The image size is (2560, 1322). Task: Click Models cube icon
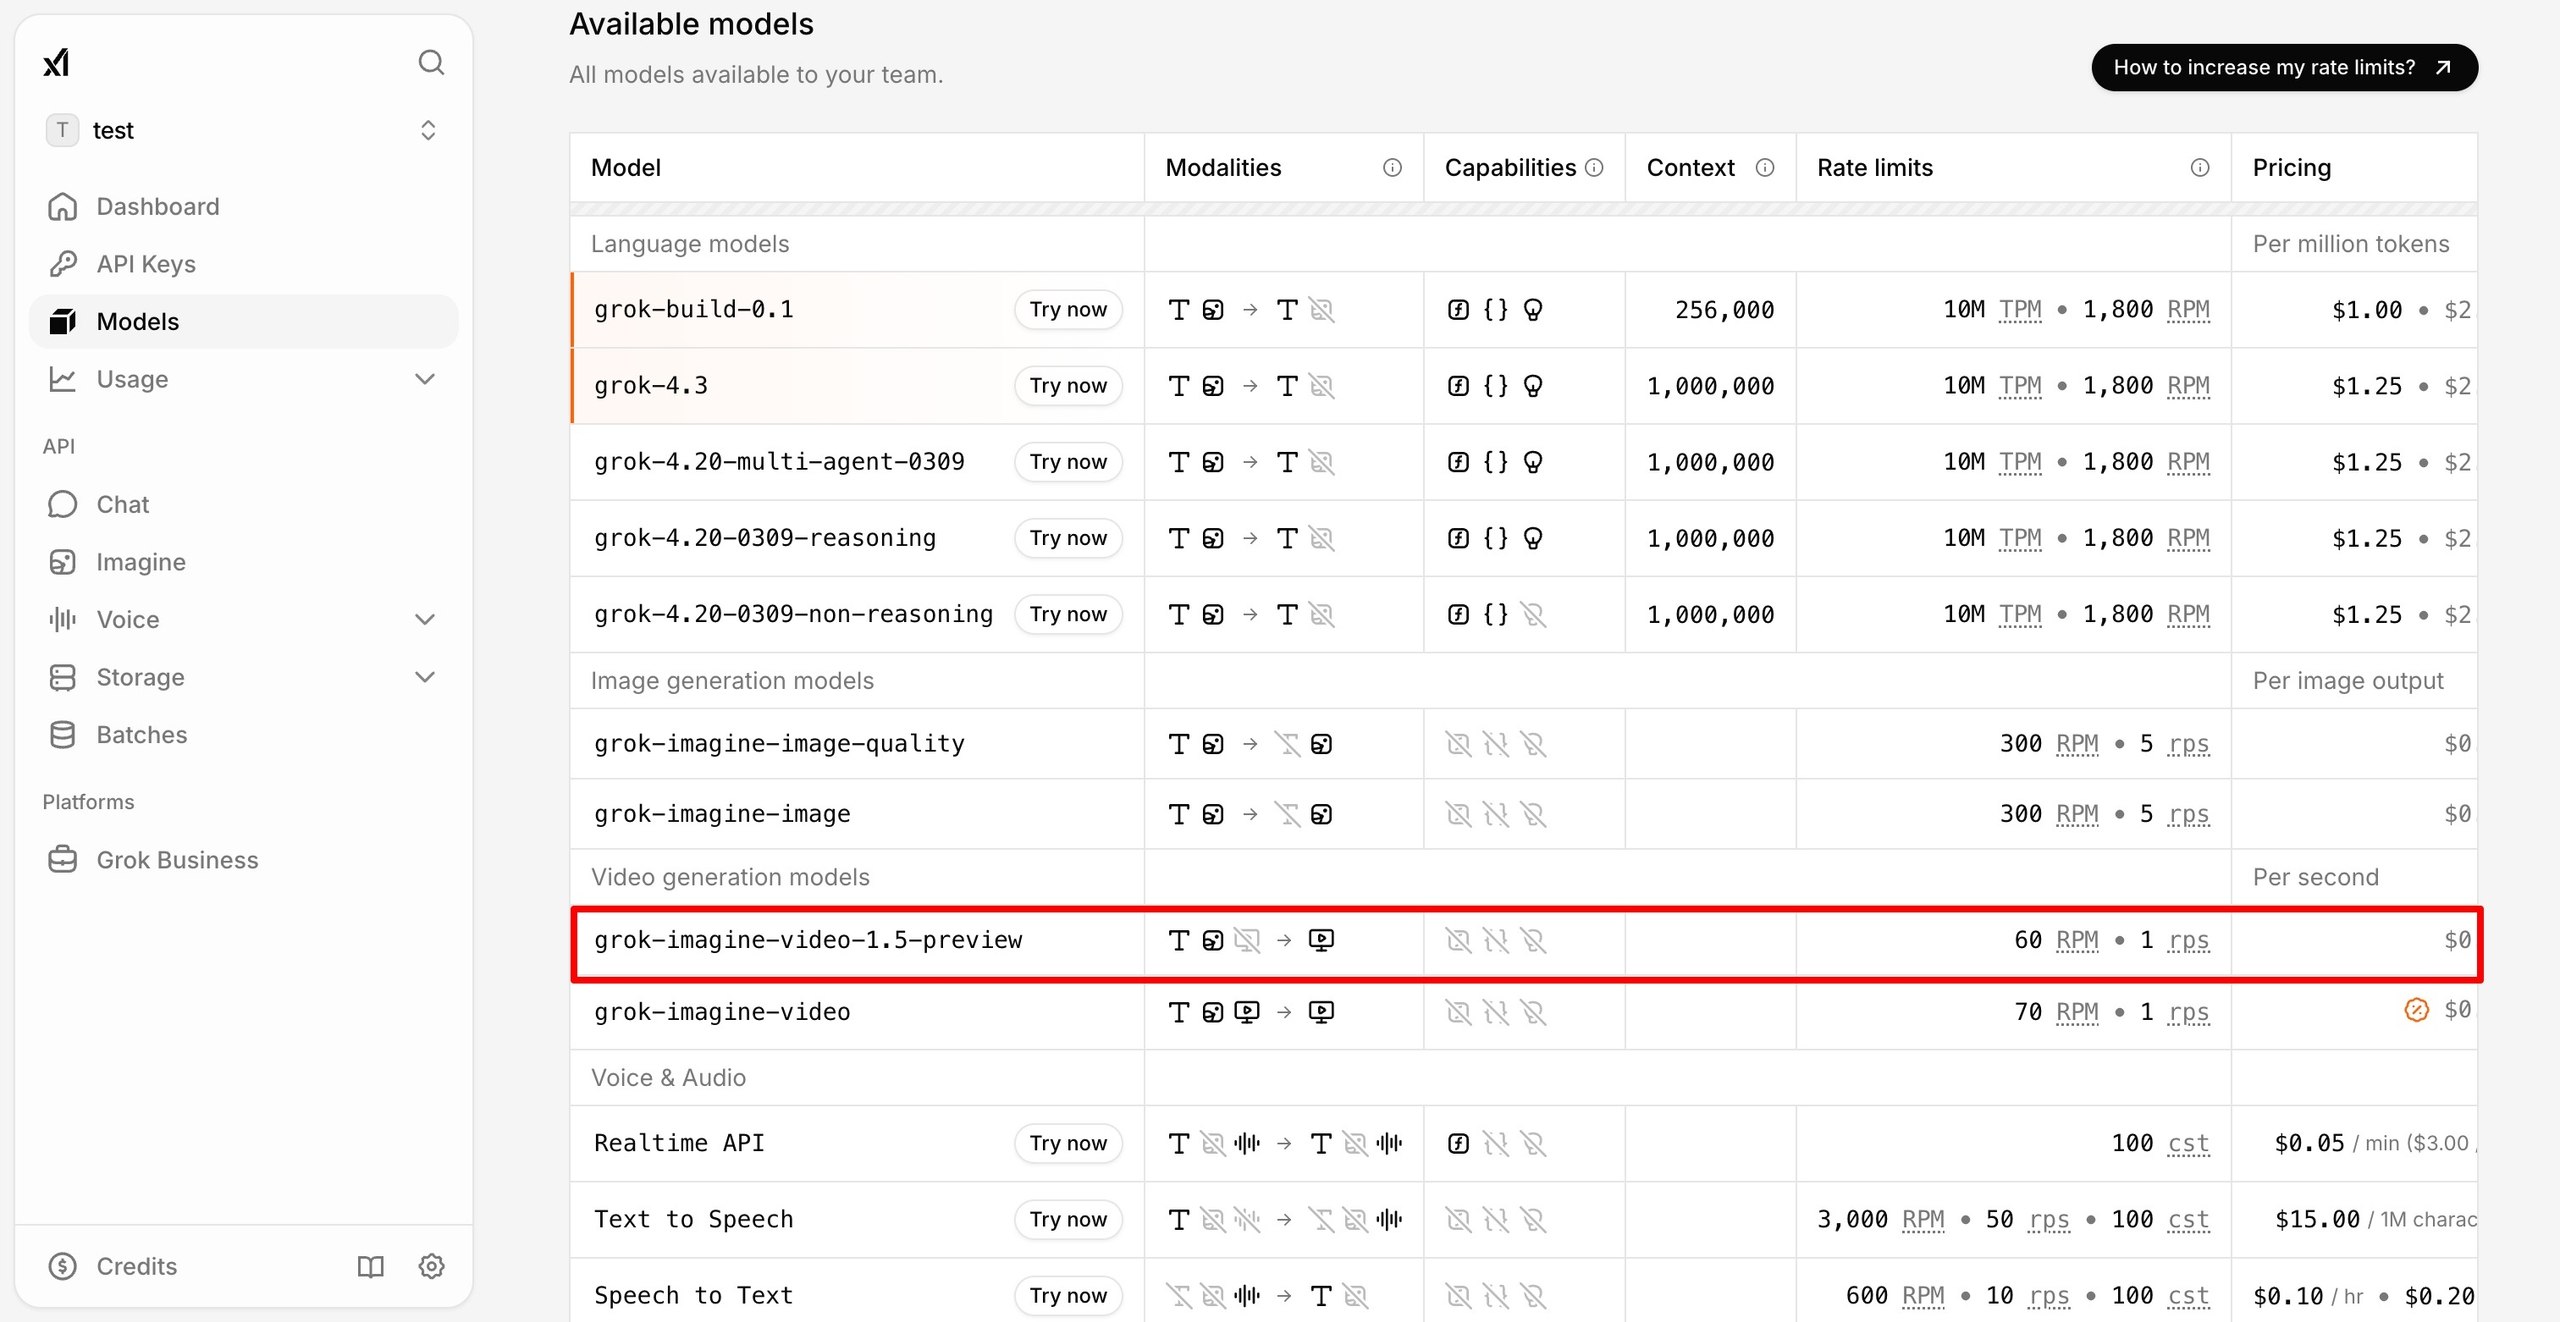click(62, 321)
